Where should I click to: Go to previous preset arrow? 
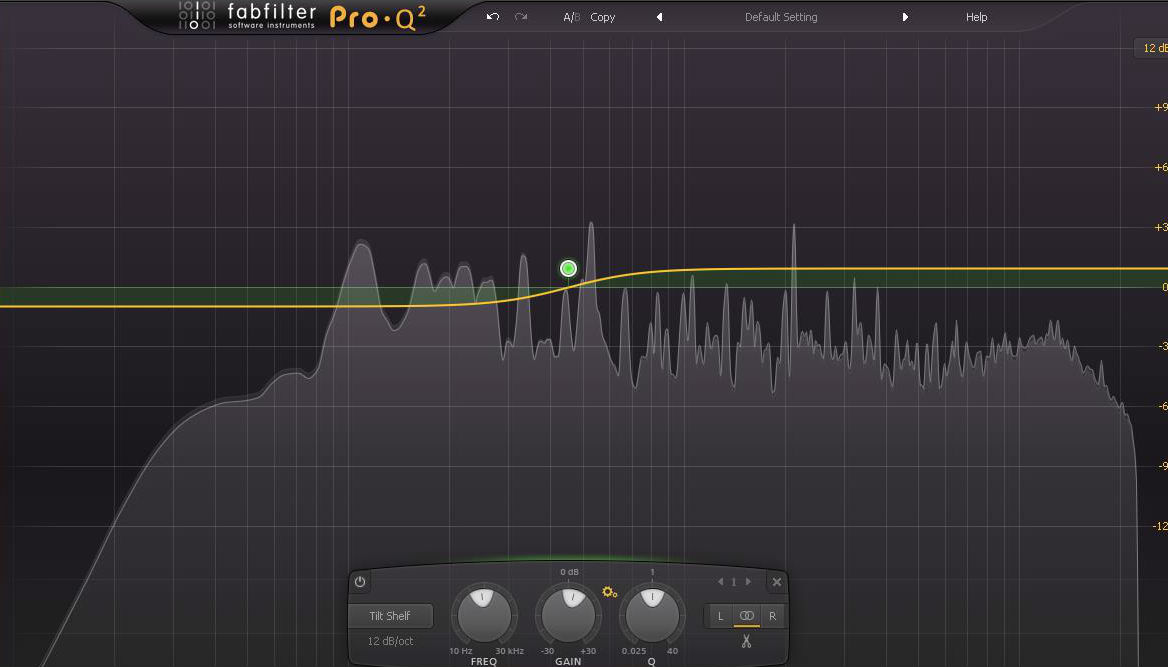pyautogui.click(x=659, y=17)
